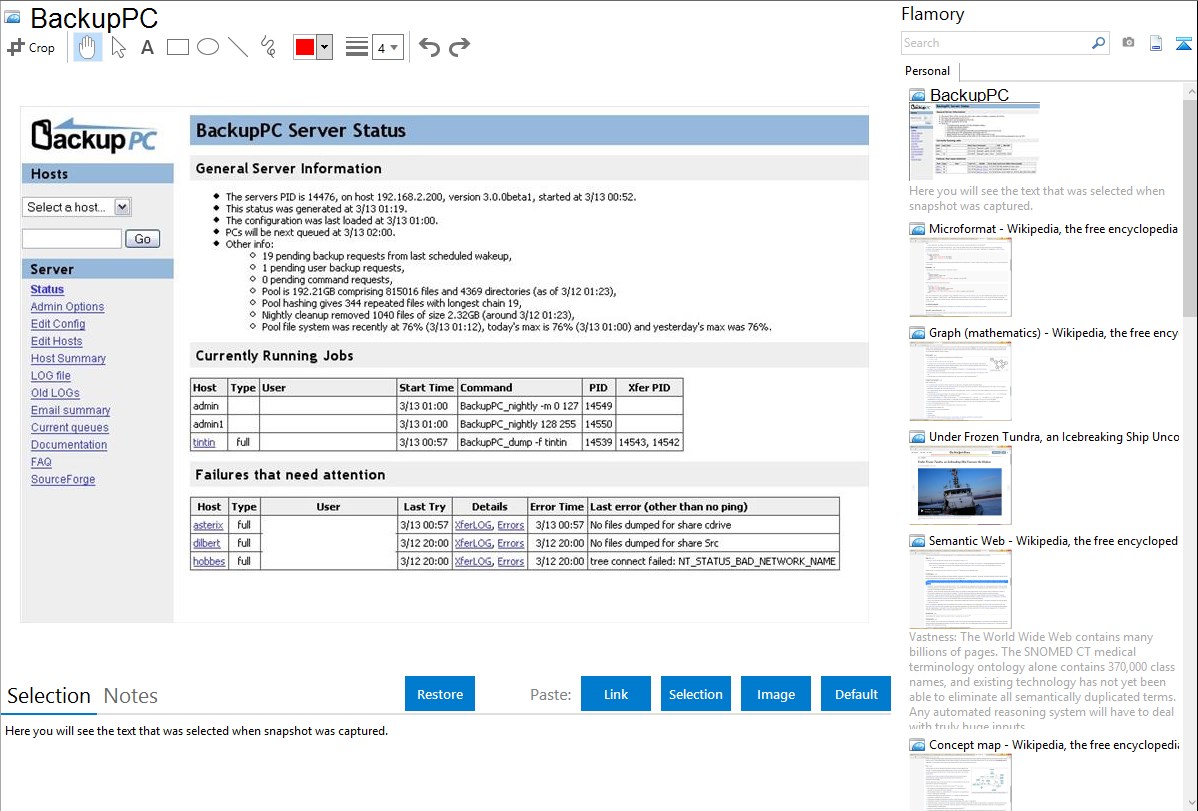Click the search magnifier icon
Viewport: 1198px width, 811px height.
click(x=1099, y=43)
